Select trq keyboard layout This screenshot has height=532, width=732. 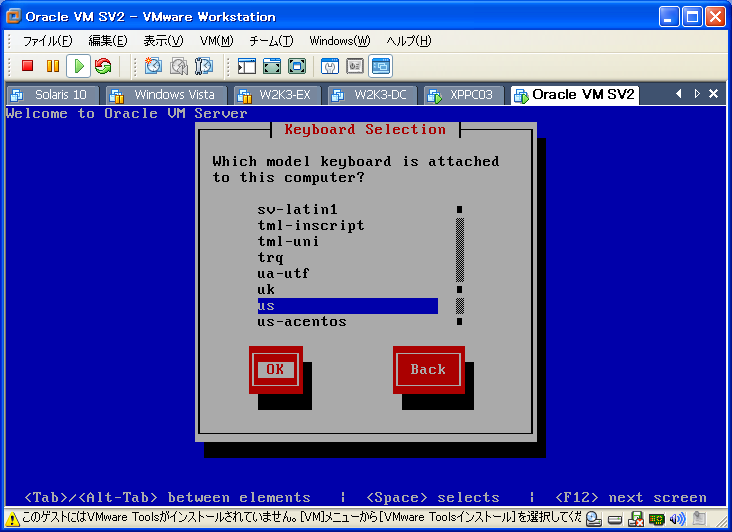click(x=348, y=258)
